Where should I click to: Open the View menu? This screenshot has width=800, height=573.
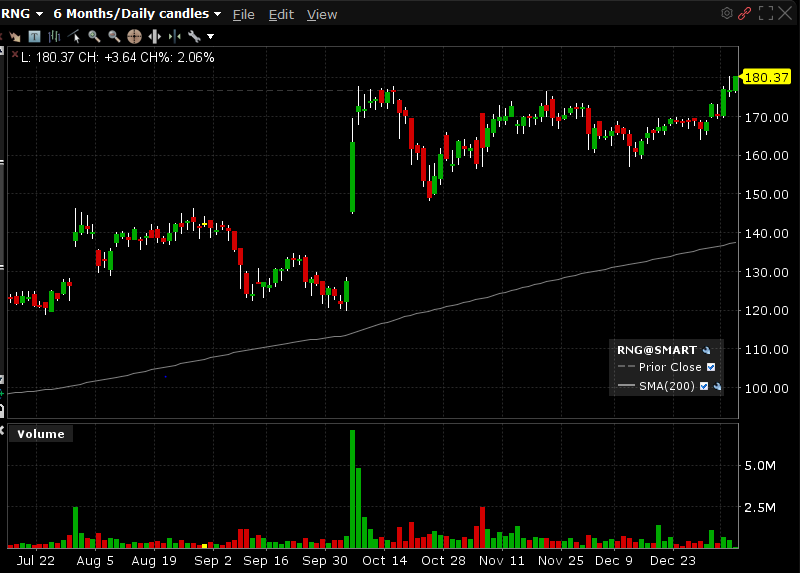[x=322, y=14]
